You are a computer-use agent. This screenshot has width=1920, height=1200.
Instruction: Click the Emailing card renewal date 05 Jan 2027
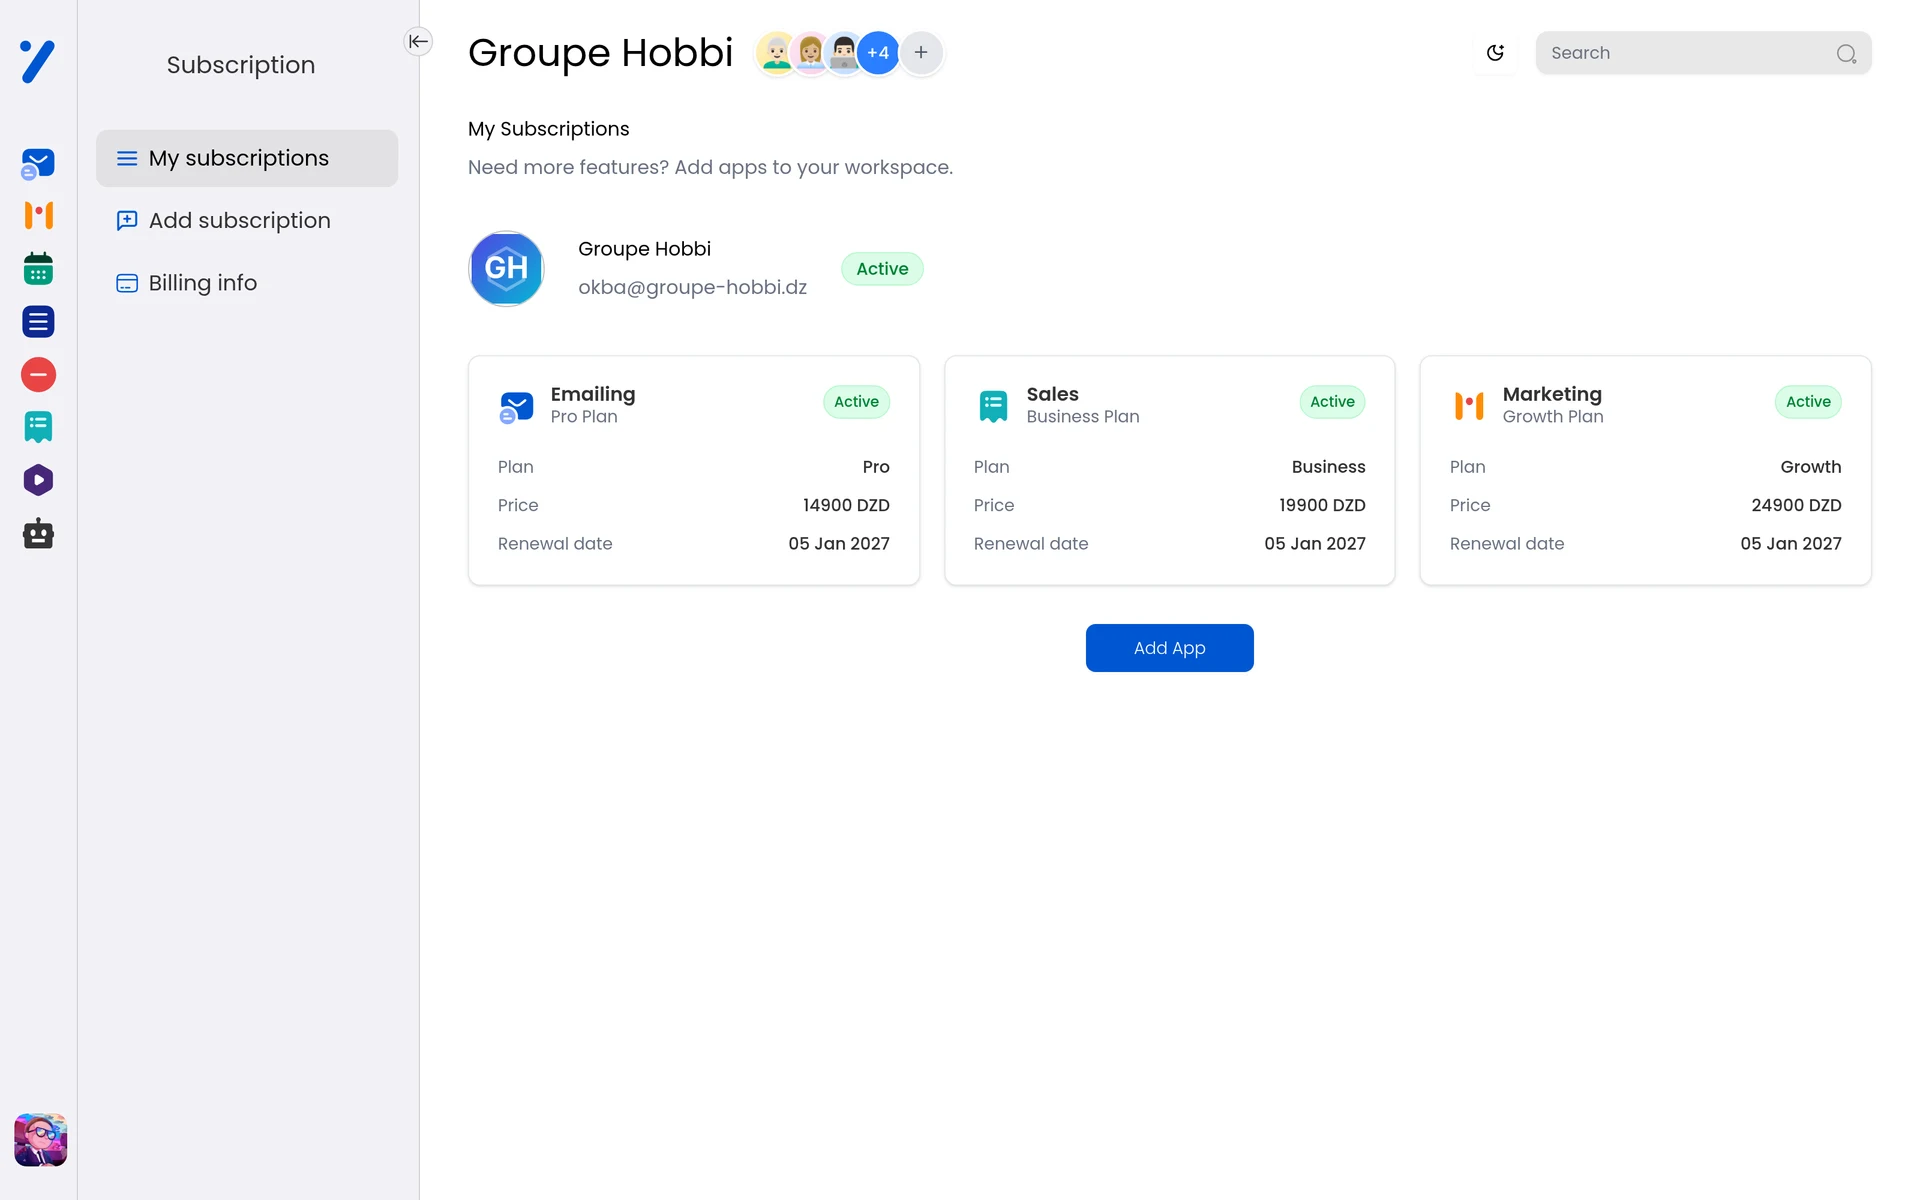tap(839, 544)
